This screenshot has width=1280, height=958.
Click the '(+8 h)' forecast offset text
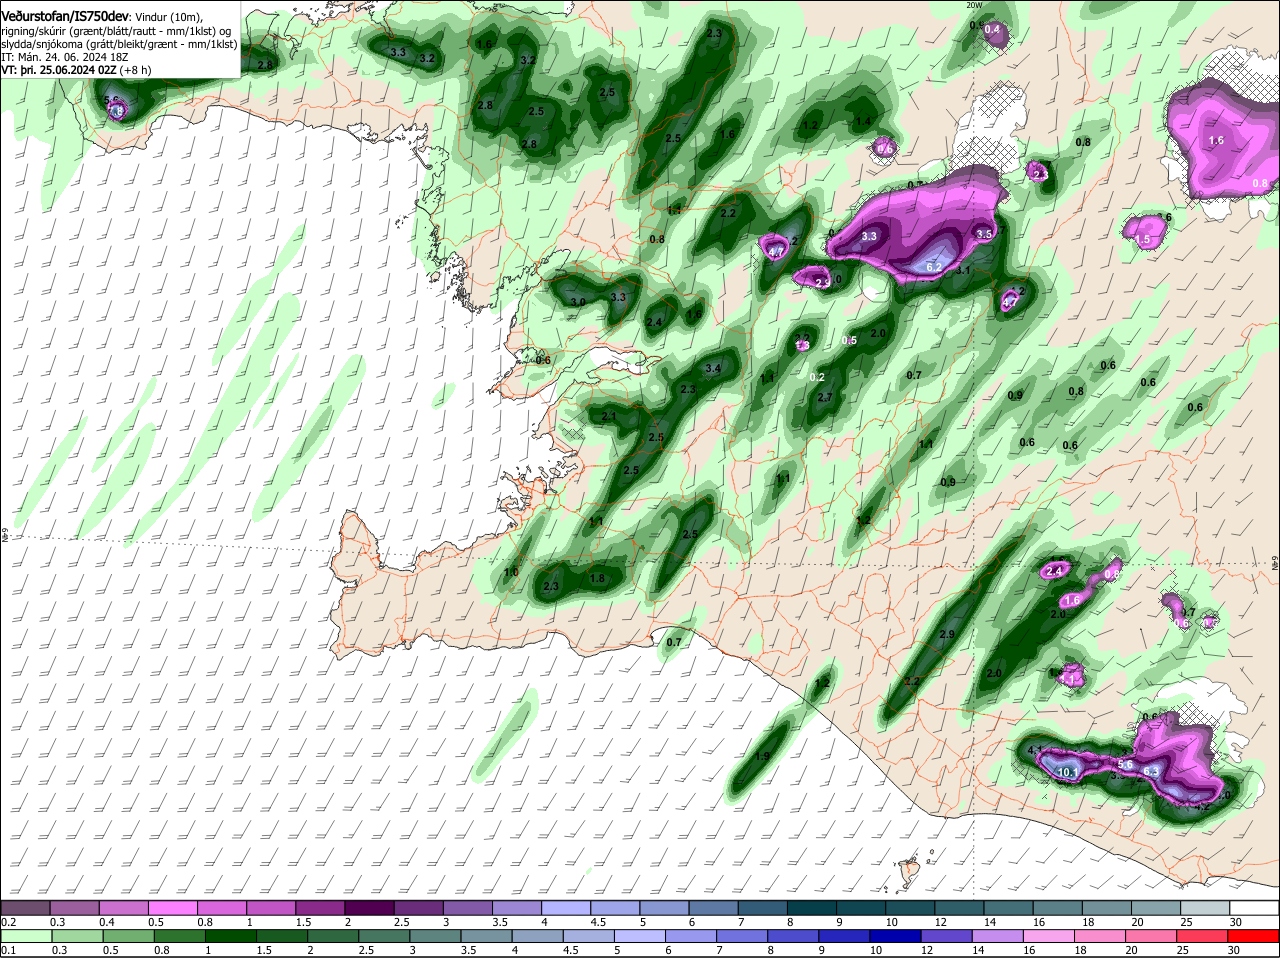(136, 70)
